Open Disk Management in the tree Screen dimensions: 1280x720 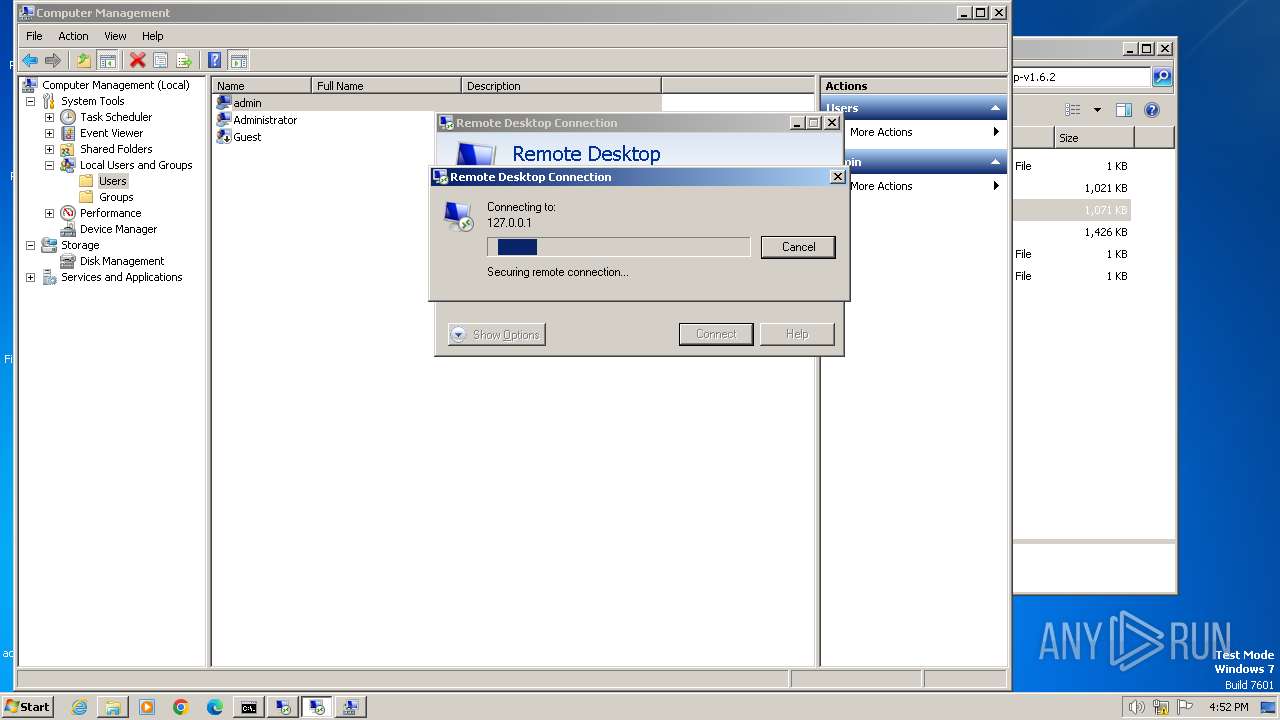122,261
